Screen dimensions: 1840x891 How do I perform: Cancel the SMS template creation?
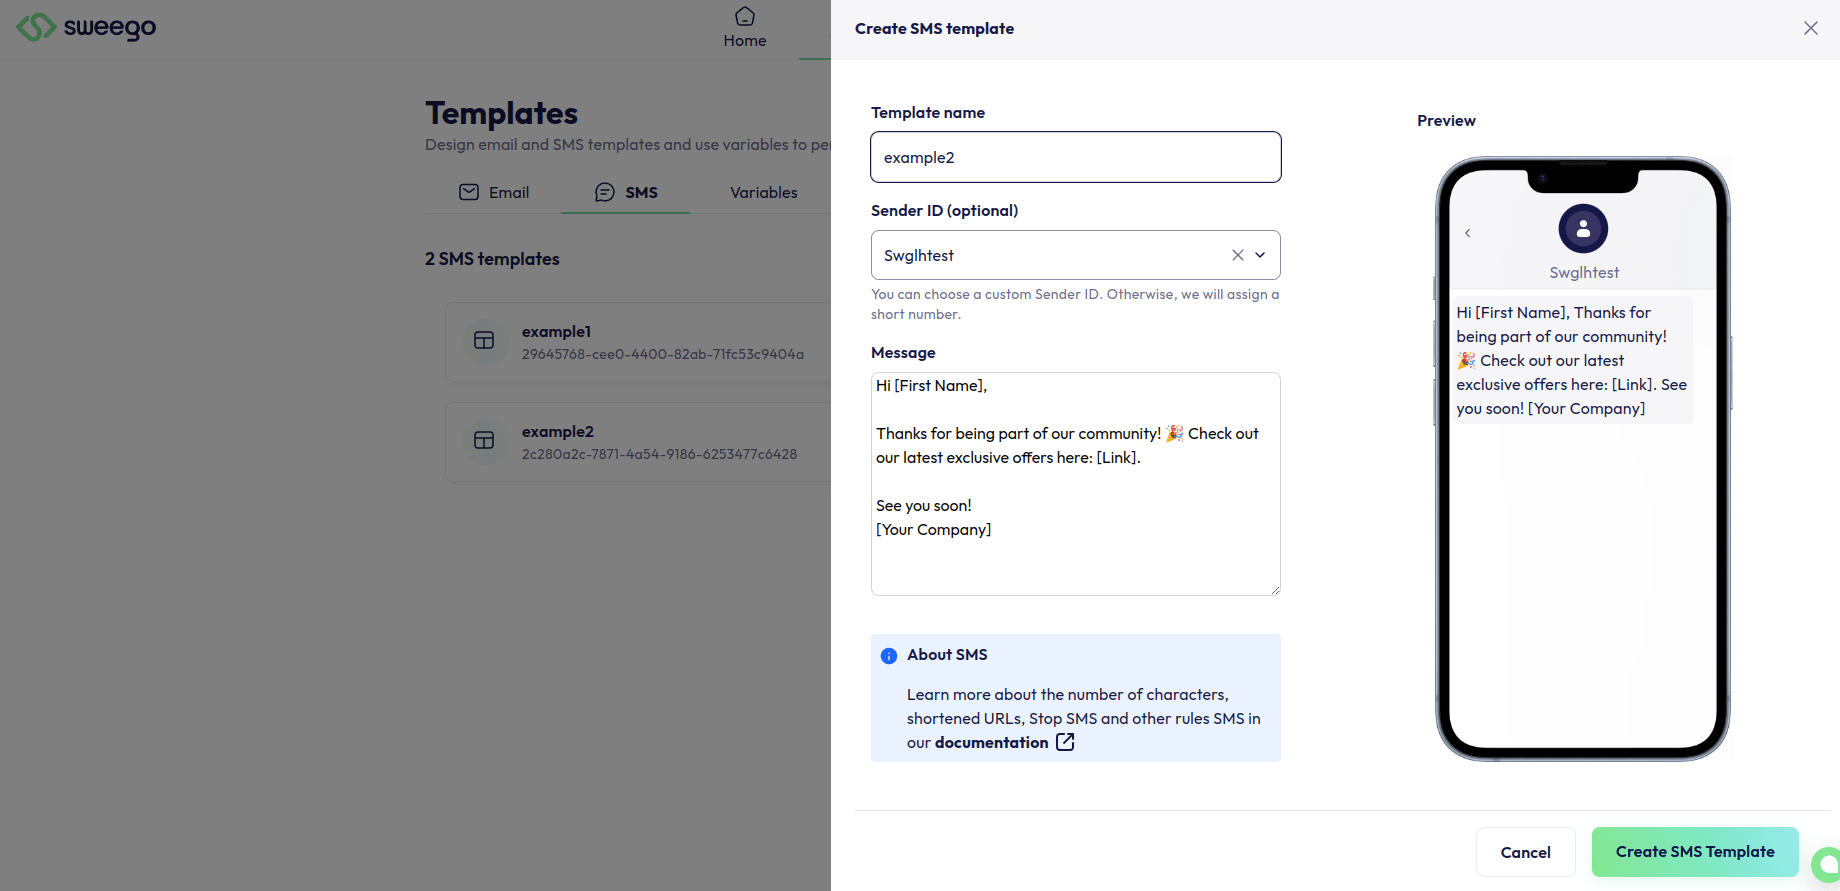tap(1526, 852)
